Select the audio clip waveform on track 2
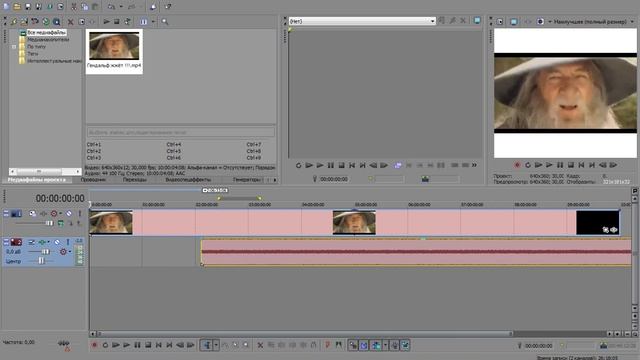640x360 pixels. [x=416, y=252]
